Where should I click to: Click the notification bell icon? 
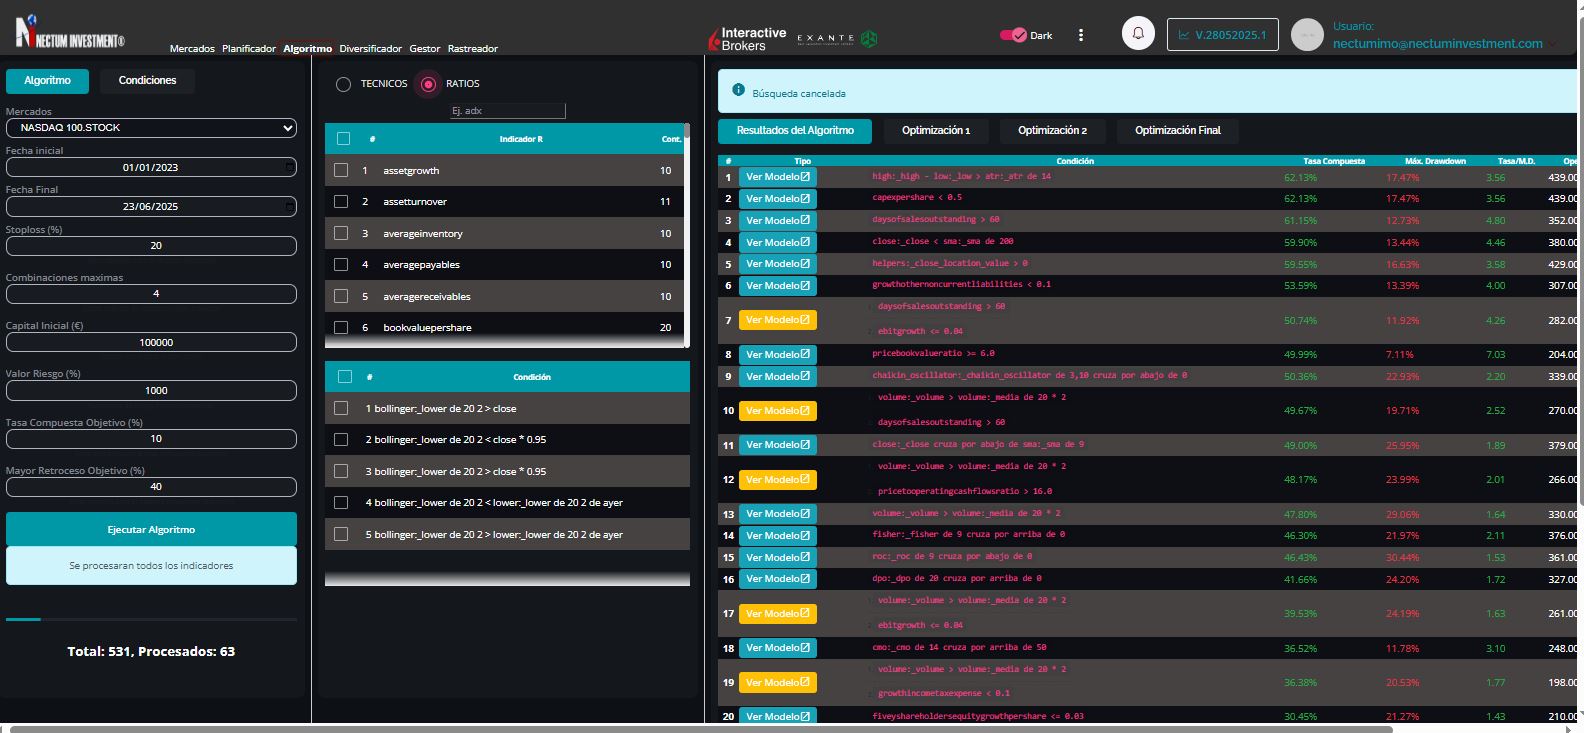(1138, 34)
